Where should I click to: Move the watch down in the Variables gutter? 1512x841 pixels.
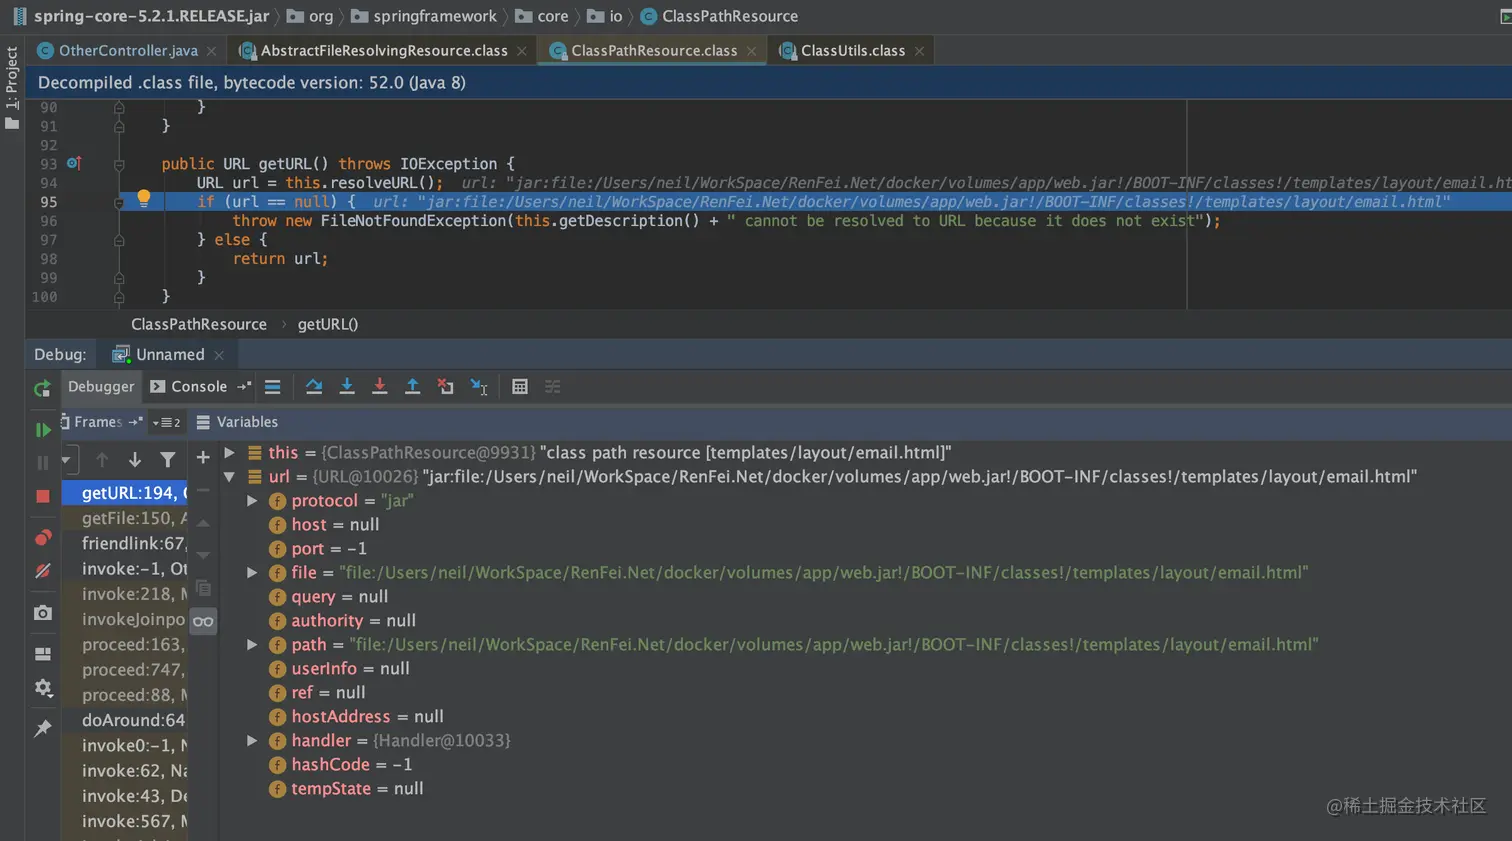pyautogui.click(x=203, y=555)
